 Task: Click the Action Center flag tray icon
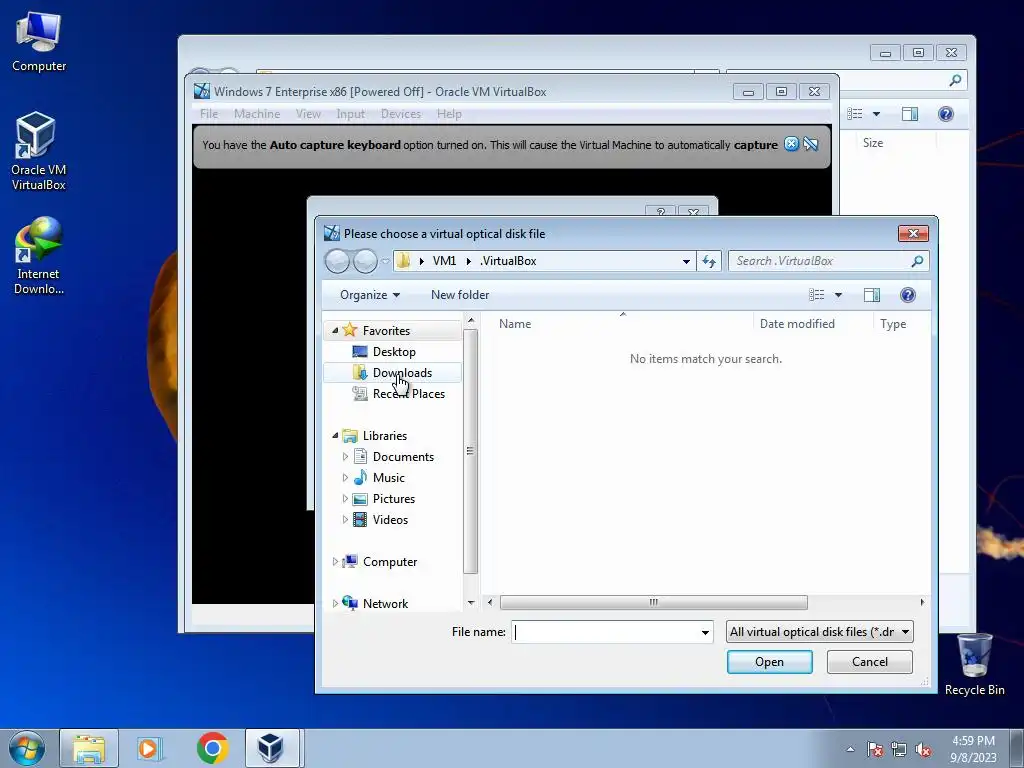coord(875,750)
